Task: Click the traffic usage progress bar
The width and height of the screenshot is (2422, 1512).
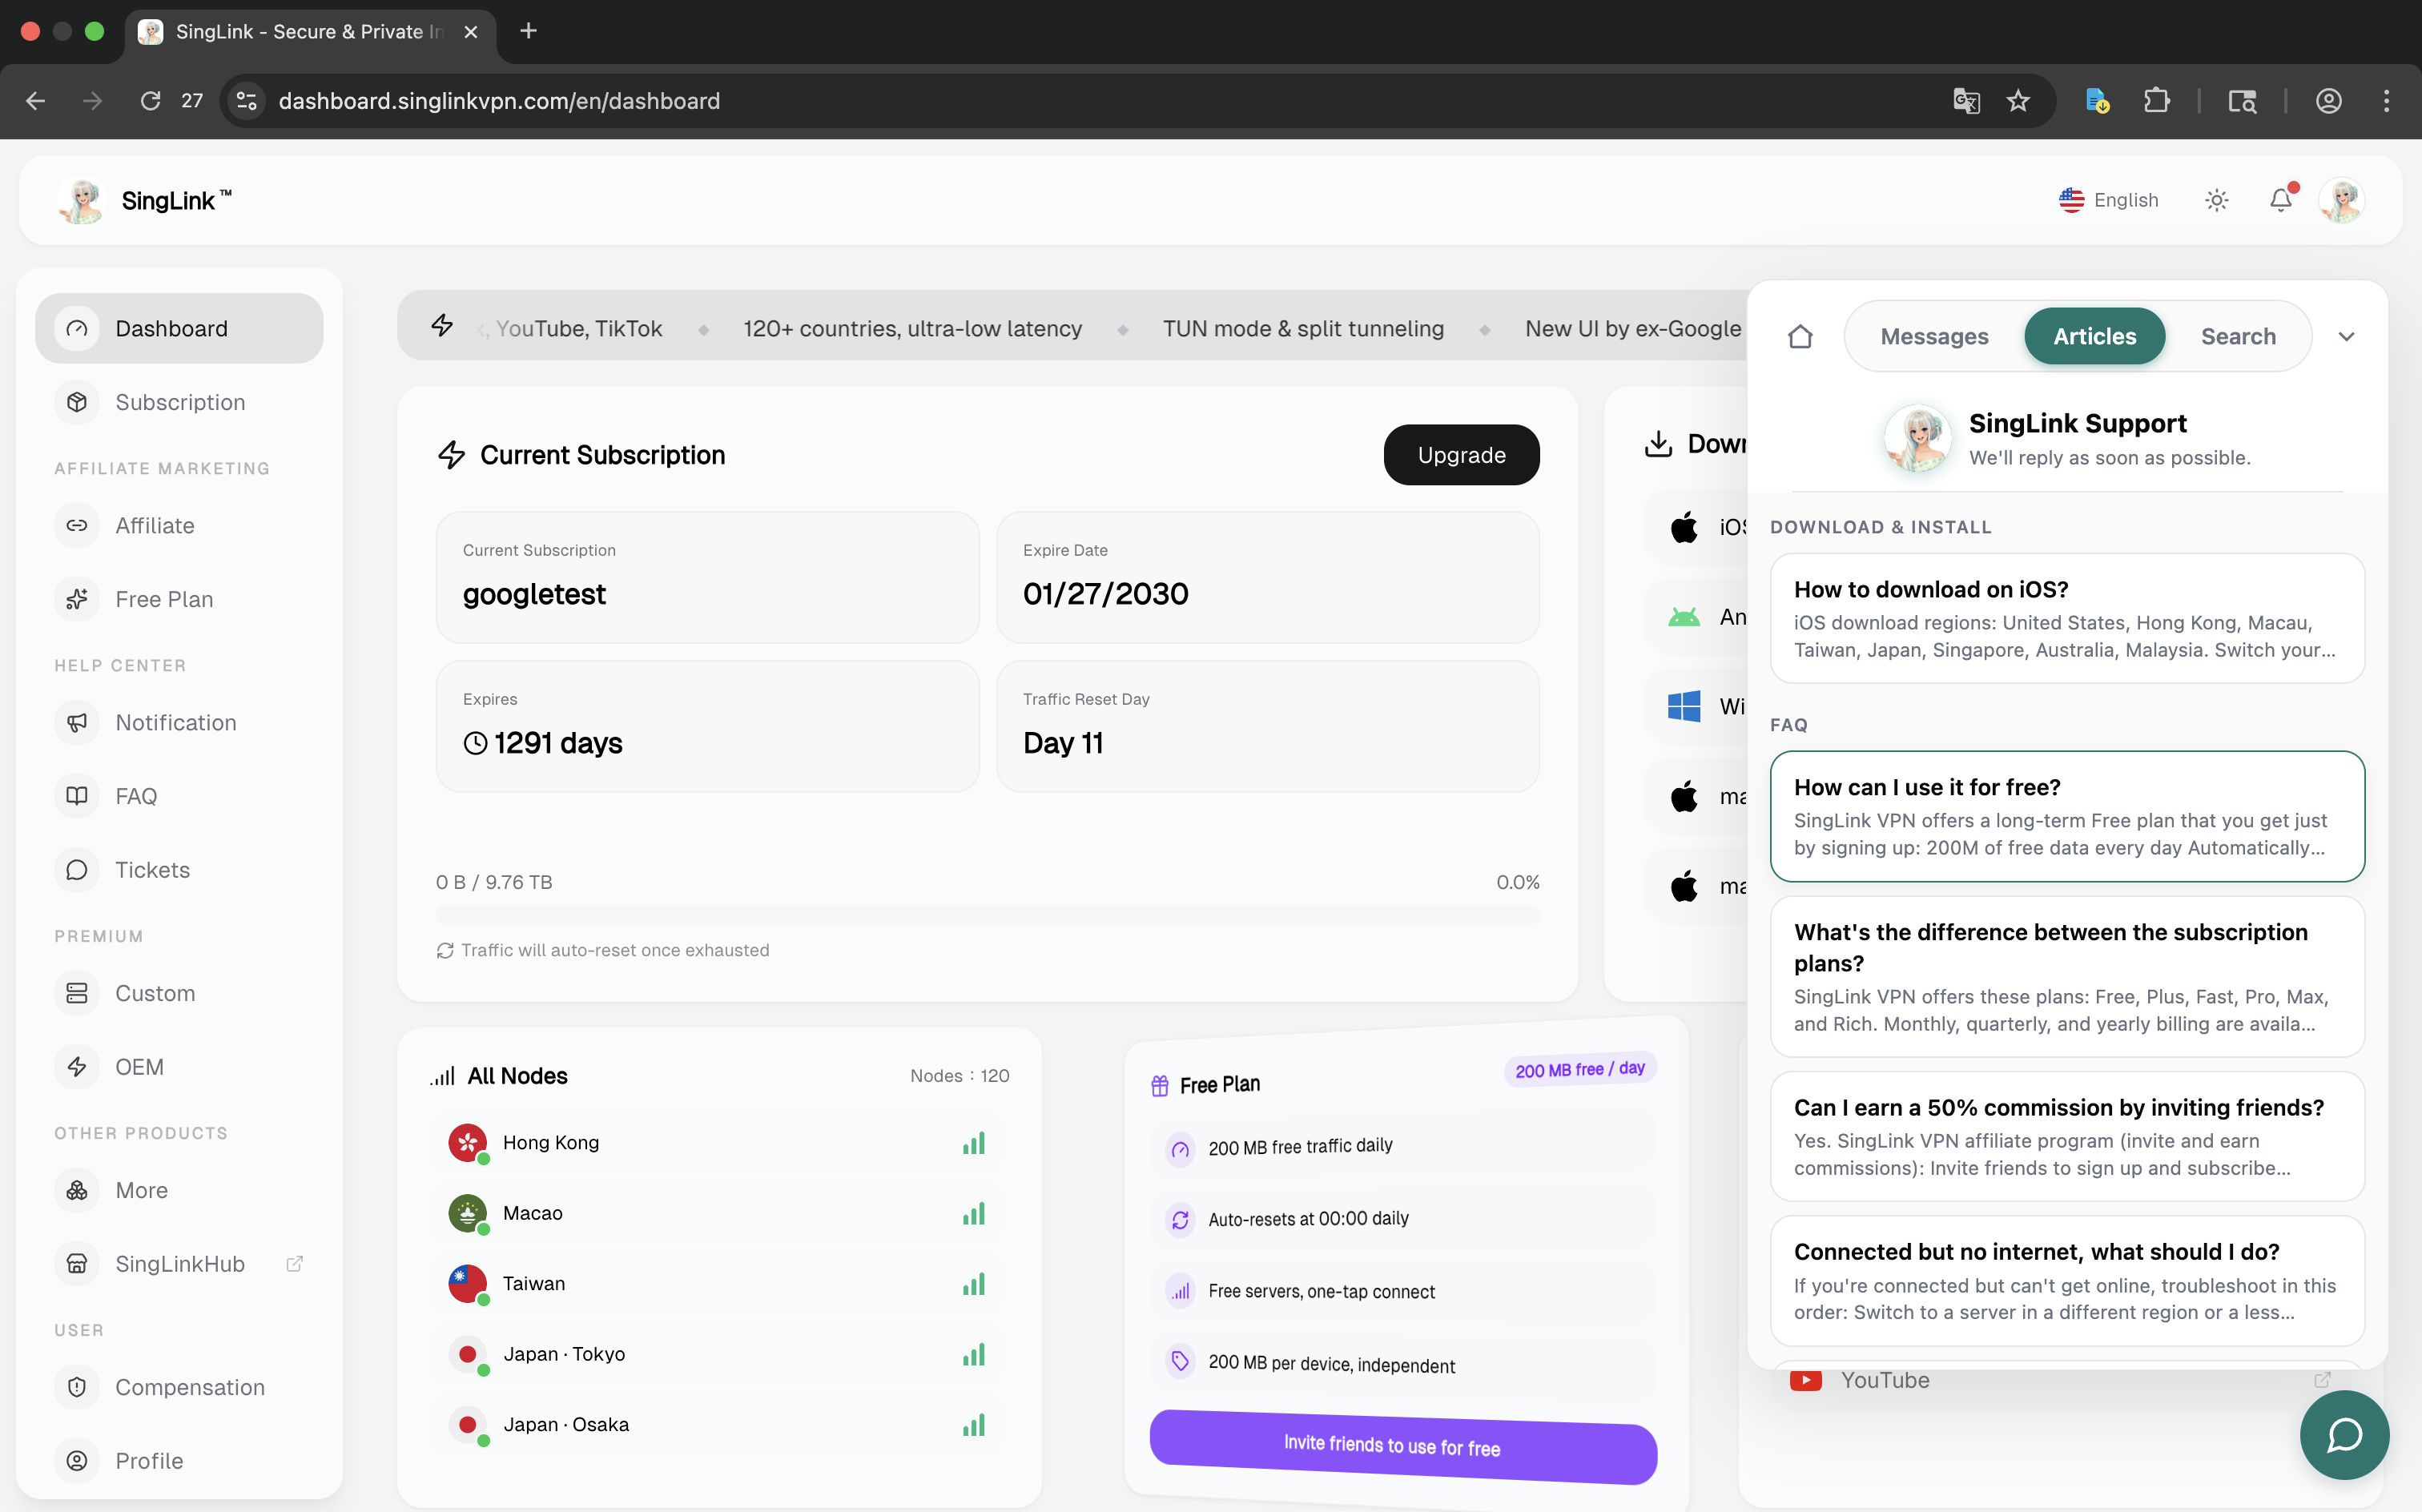Action: (987, 915)
